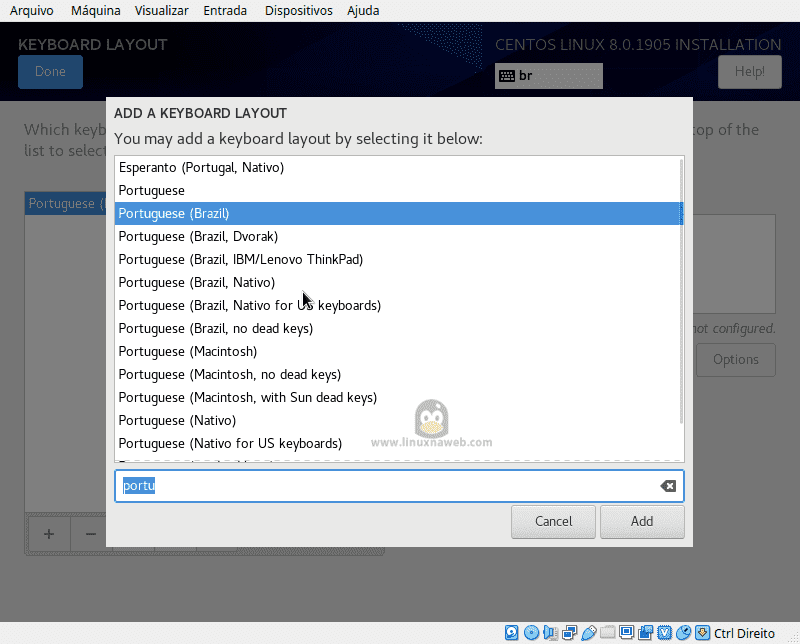
Task: Click the optical disc icon in status bar
Action: pos(531,633)
